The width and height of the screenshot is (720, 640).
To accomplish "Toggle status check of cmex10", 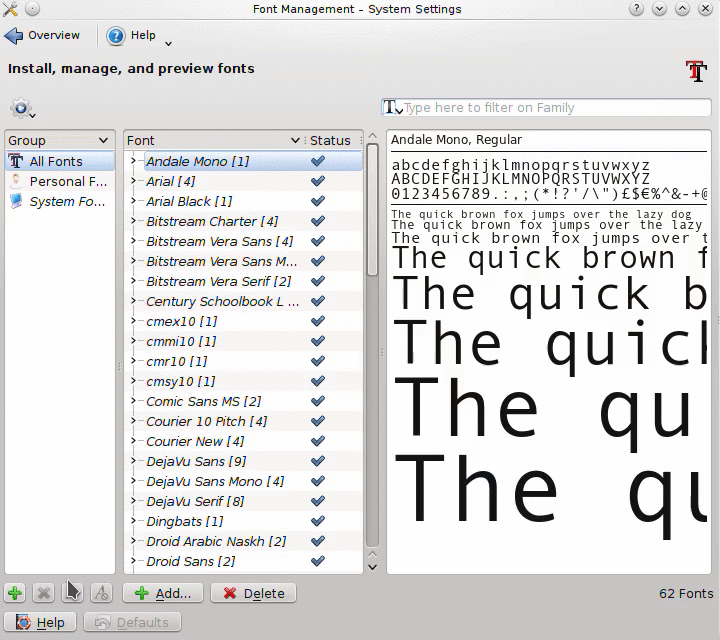I will (x=318, y=321).
